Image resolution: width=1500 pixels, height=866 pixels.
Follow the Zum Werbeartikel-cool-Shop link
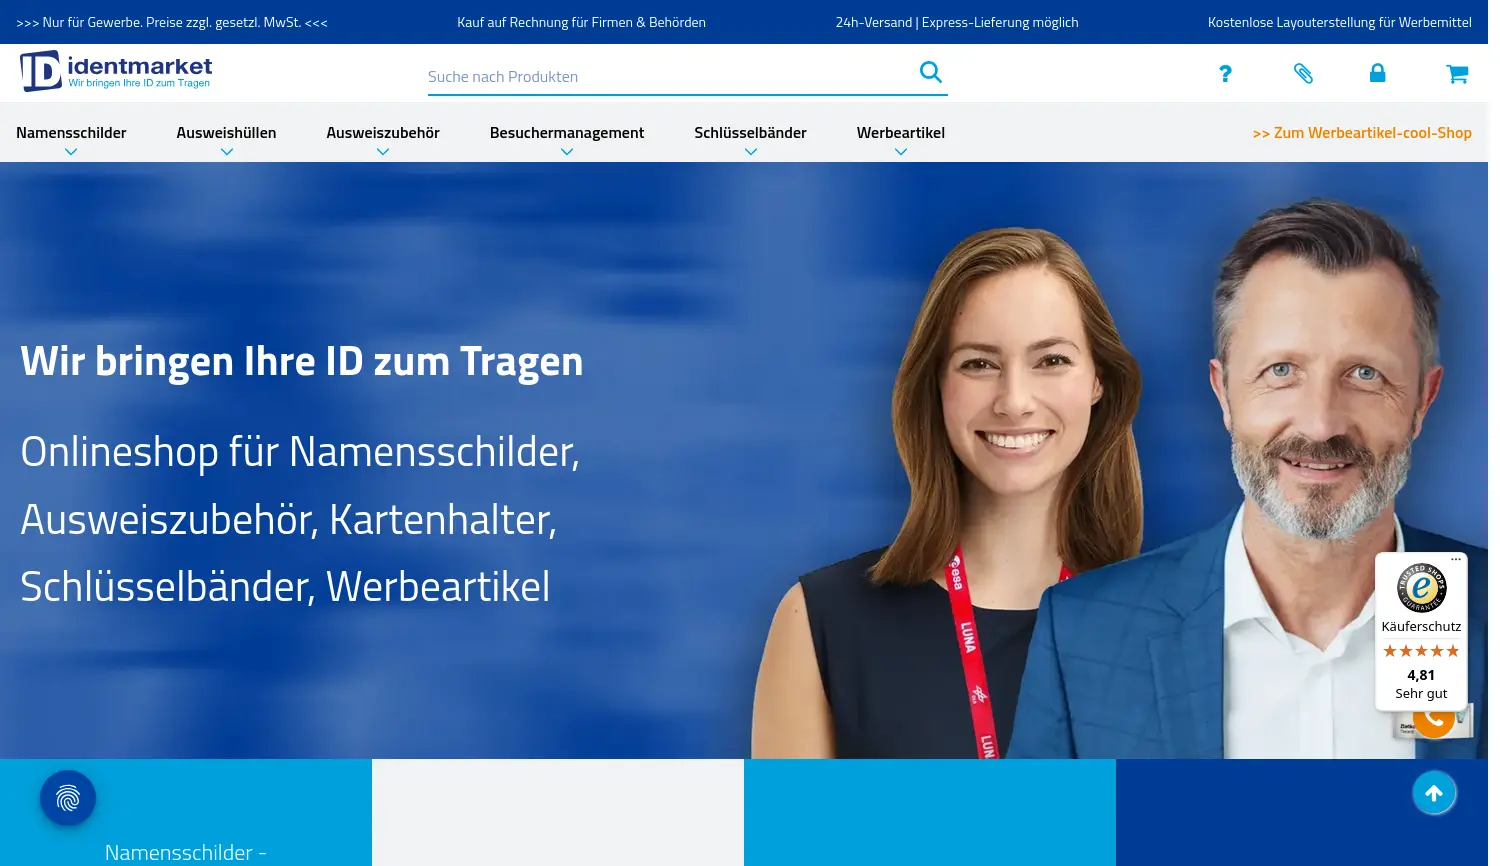[x=1362, y=131]
